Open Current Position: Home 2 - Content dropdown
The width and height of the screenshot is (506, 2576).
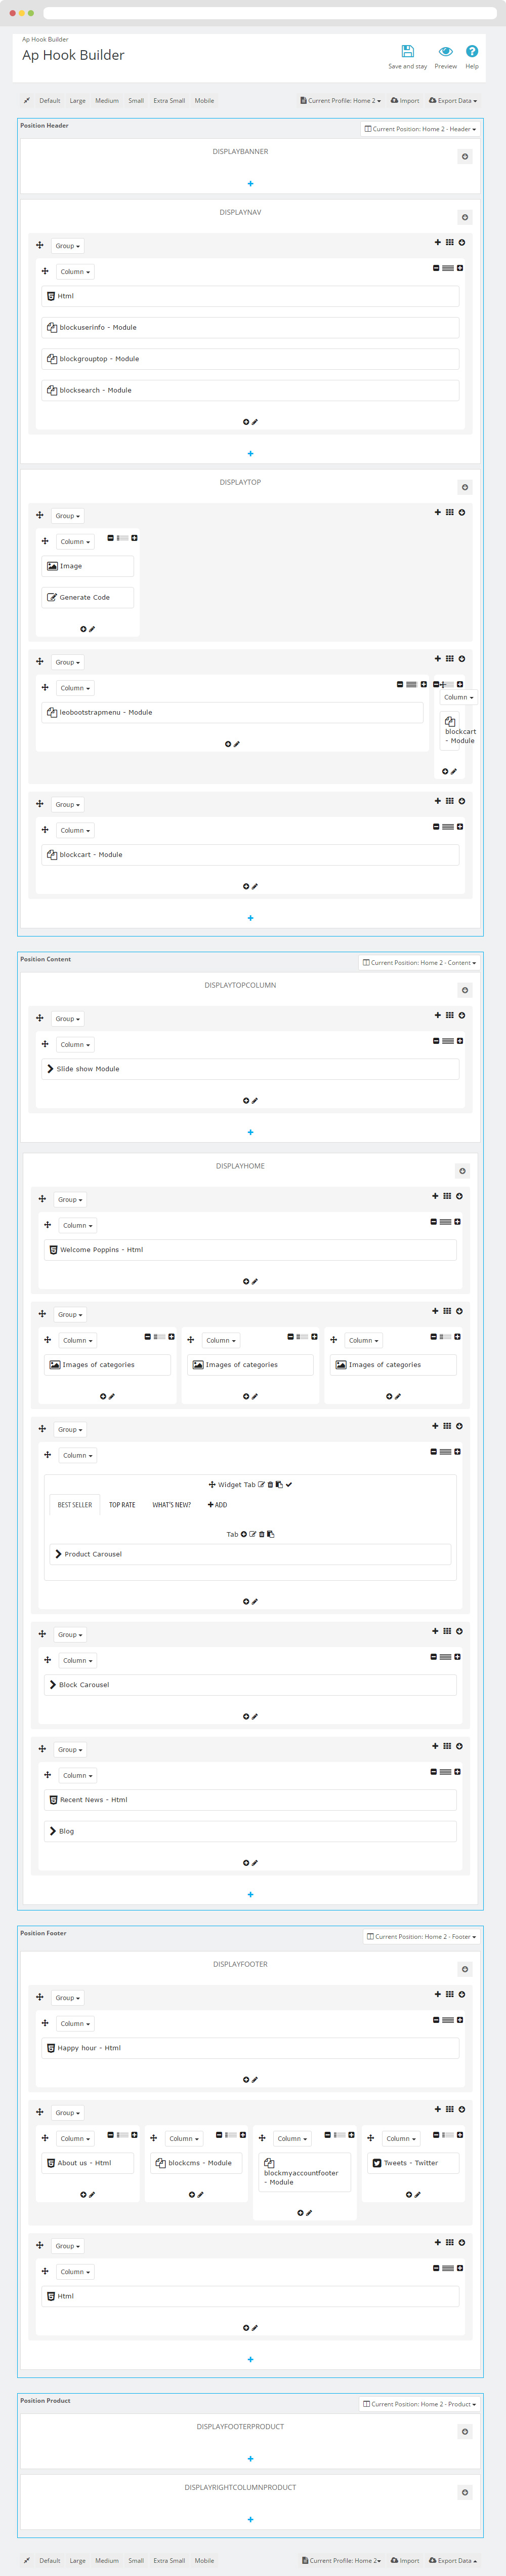419,962
